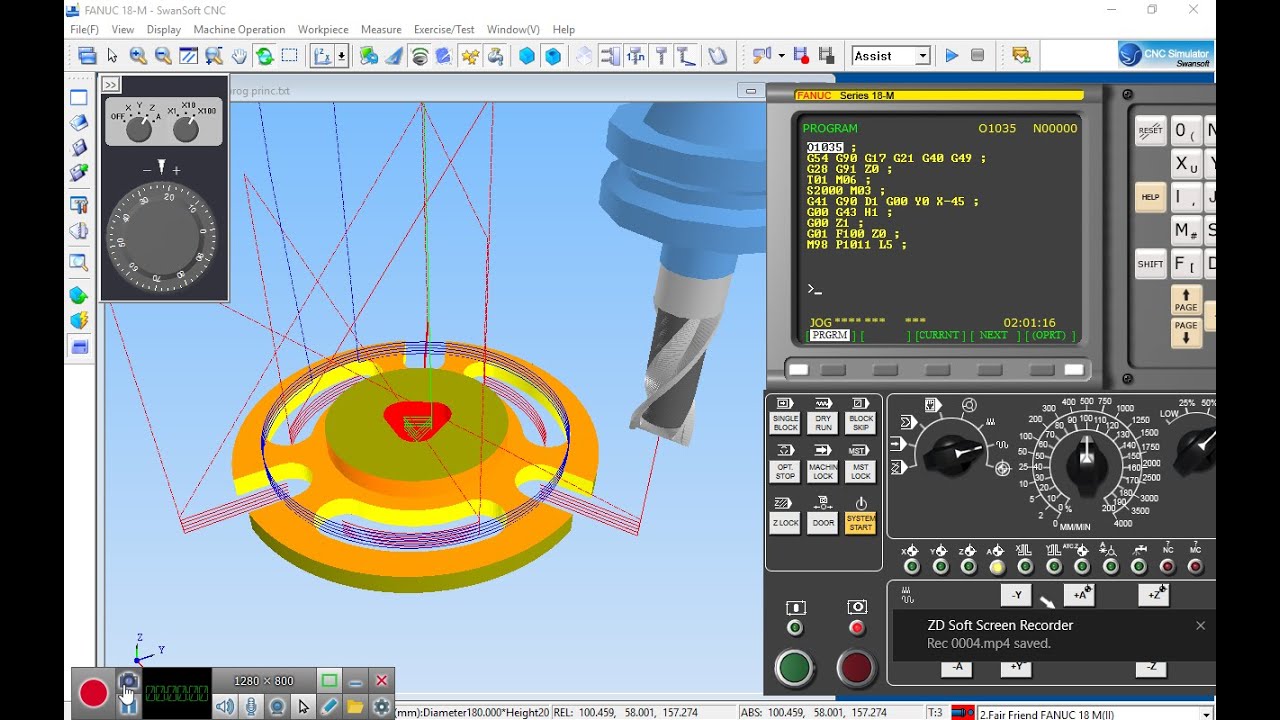Open the Assist mode combo box
Screen dimensions: 1280x720
click(x=891, y=56)
